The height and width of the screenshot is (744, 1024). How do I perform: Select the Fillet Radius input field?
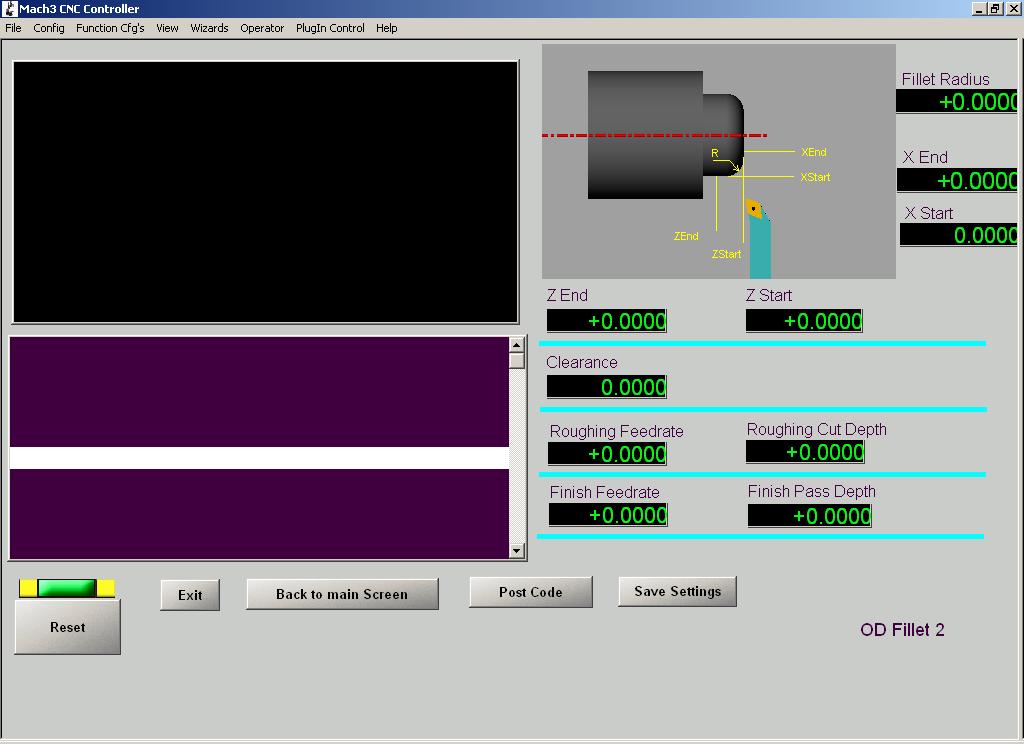958,102
